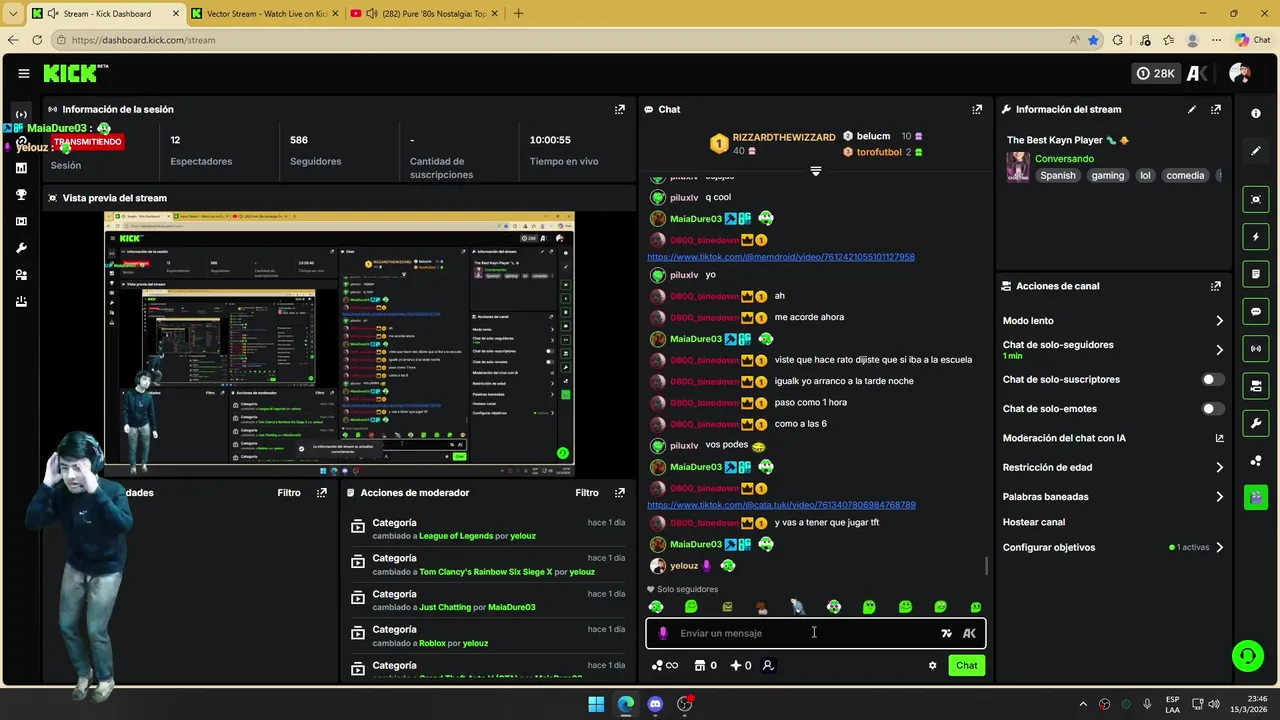Send message with green Chat button

tap(966, 665)
